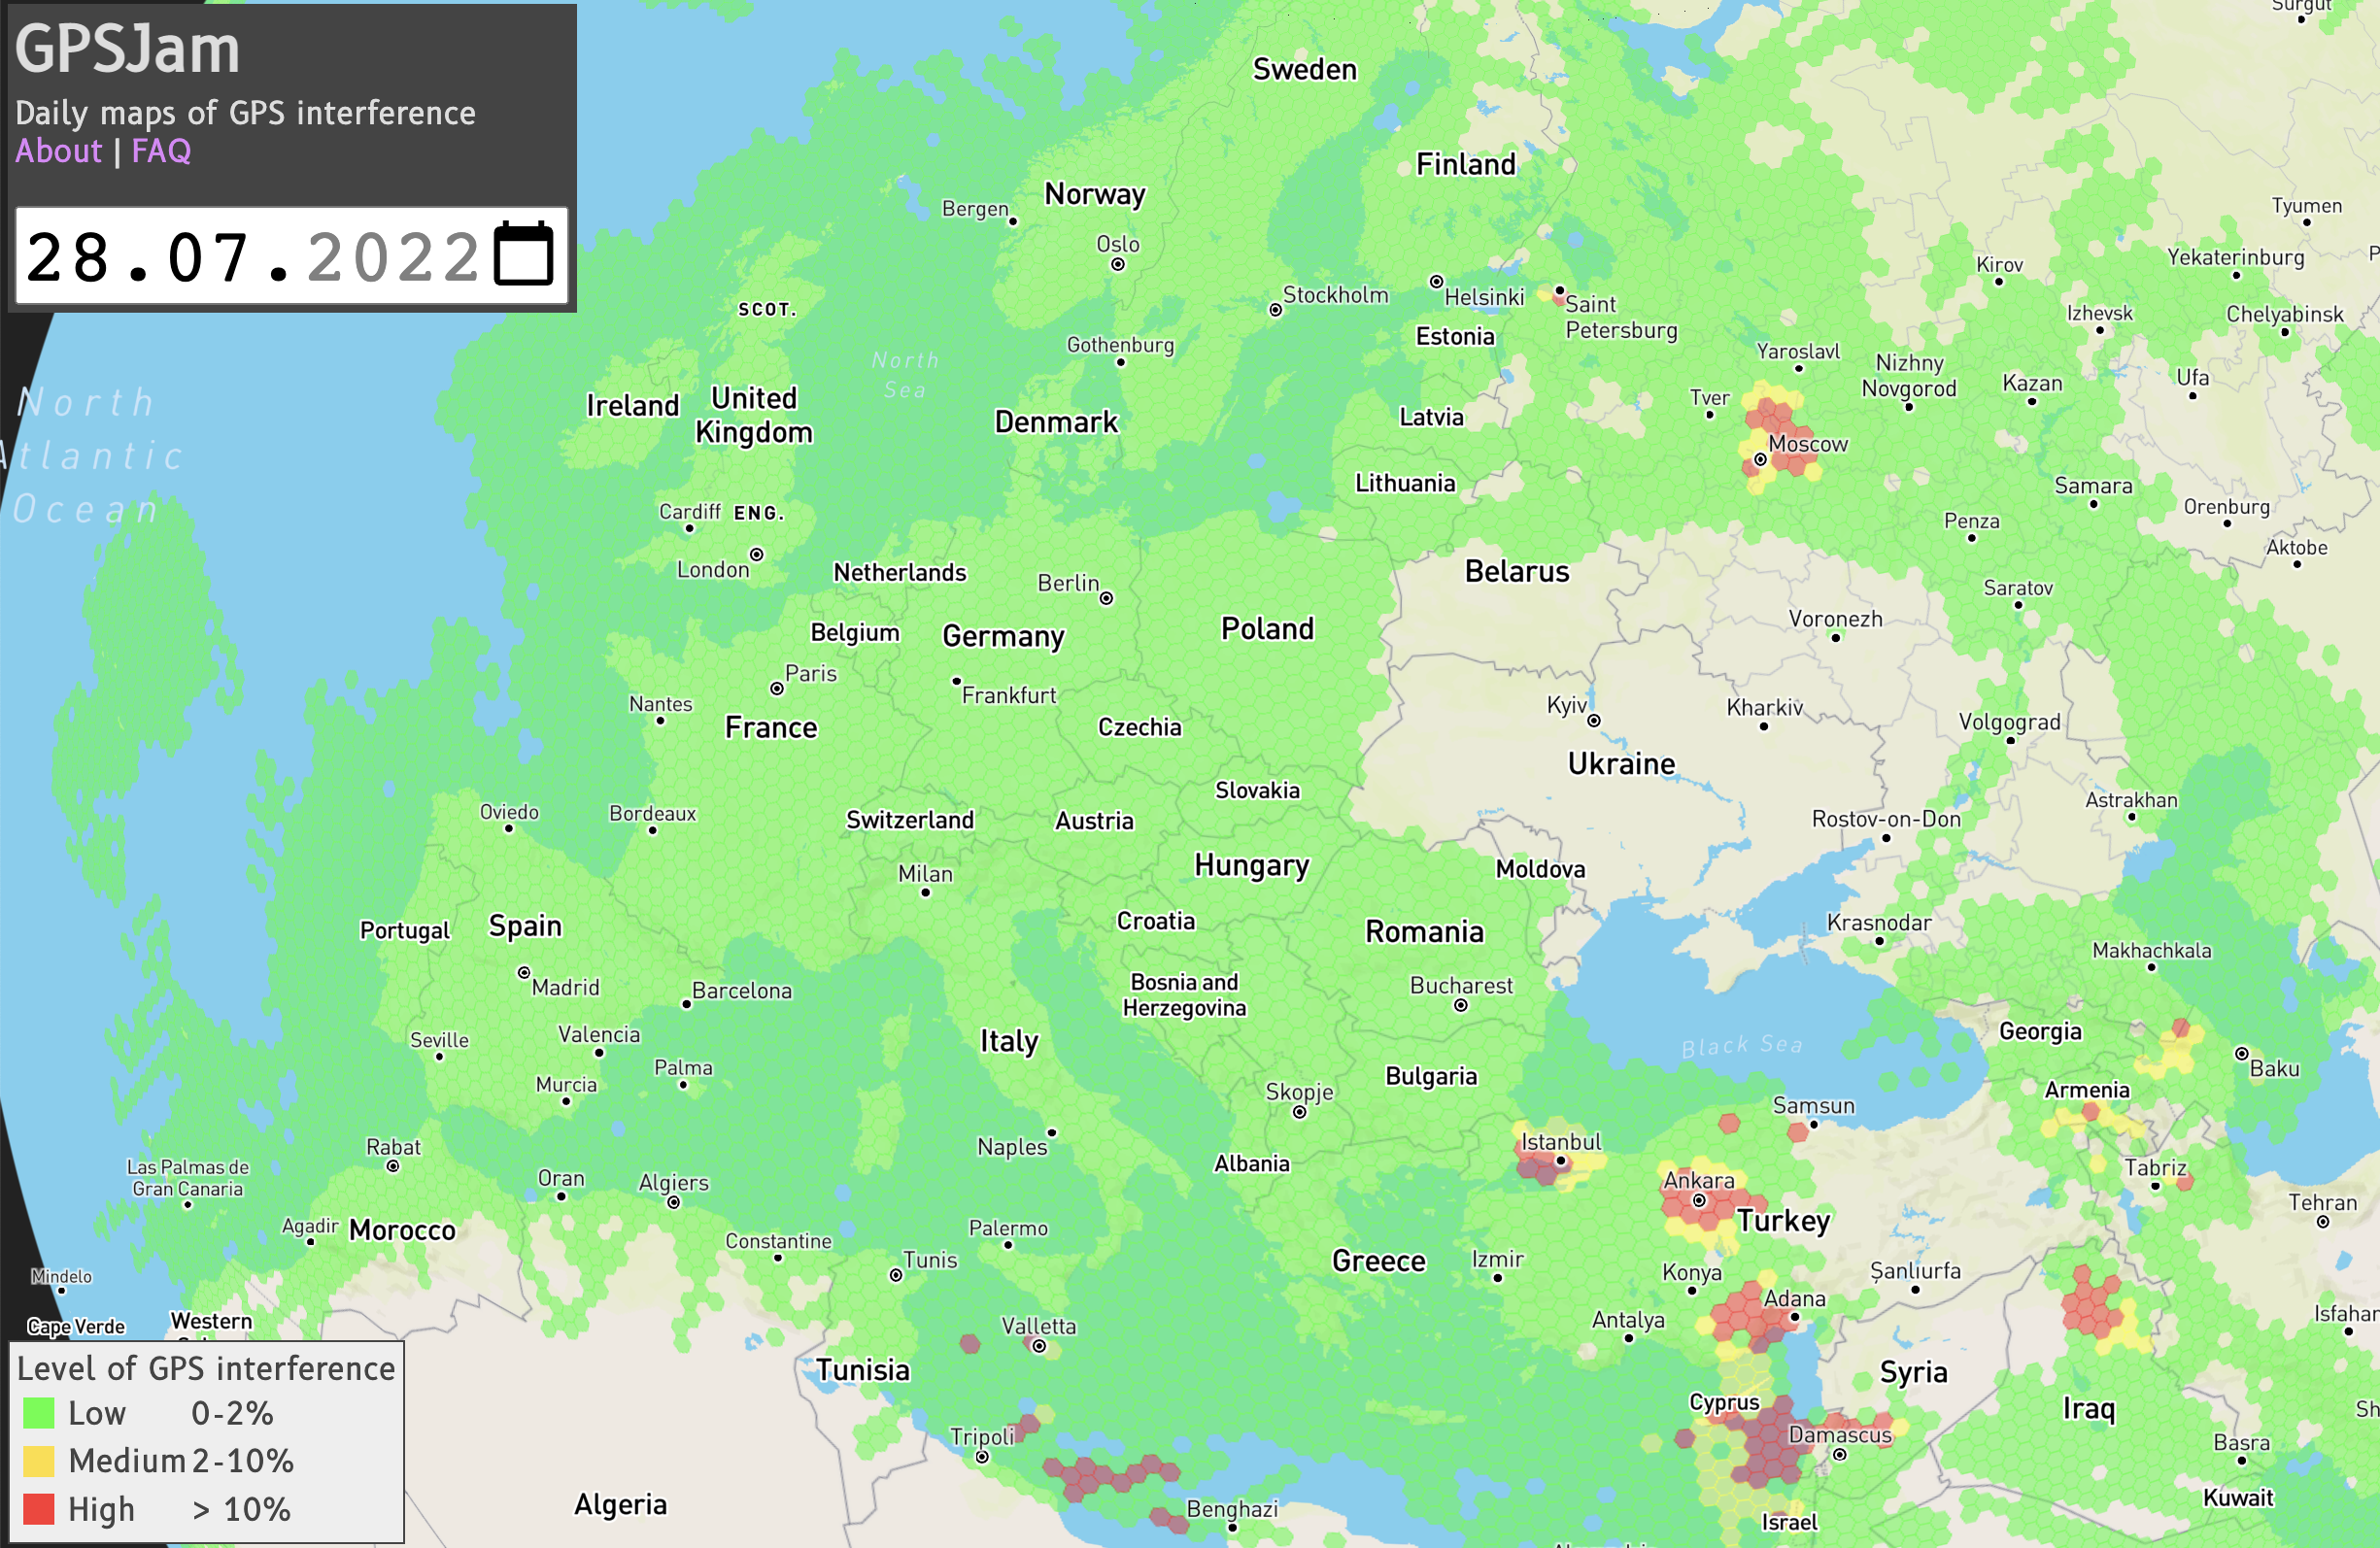Screen dimensions: 2380x1548
Task: Click the Volgograd city label
Action: click(x=2009, y=722)
